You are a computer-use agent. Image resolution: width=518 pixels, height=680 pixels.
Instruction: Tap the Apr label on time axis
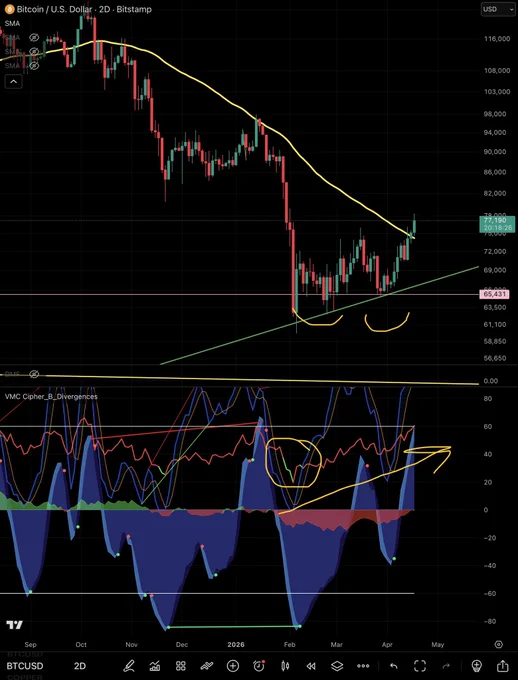[x=387, y=644]
